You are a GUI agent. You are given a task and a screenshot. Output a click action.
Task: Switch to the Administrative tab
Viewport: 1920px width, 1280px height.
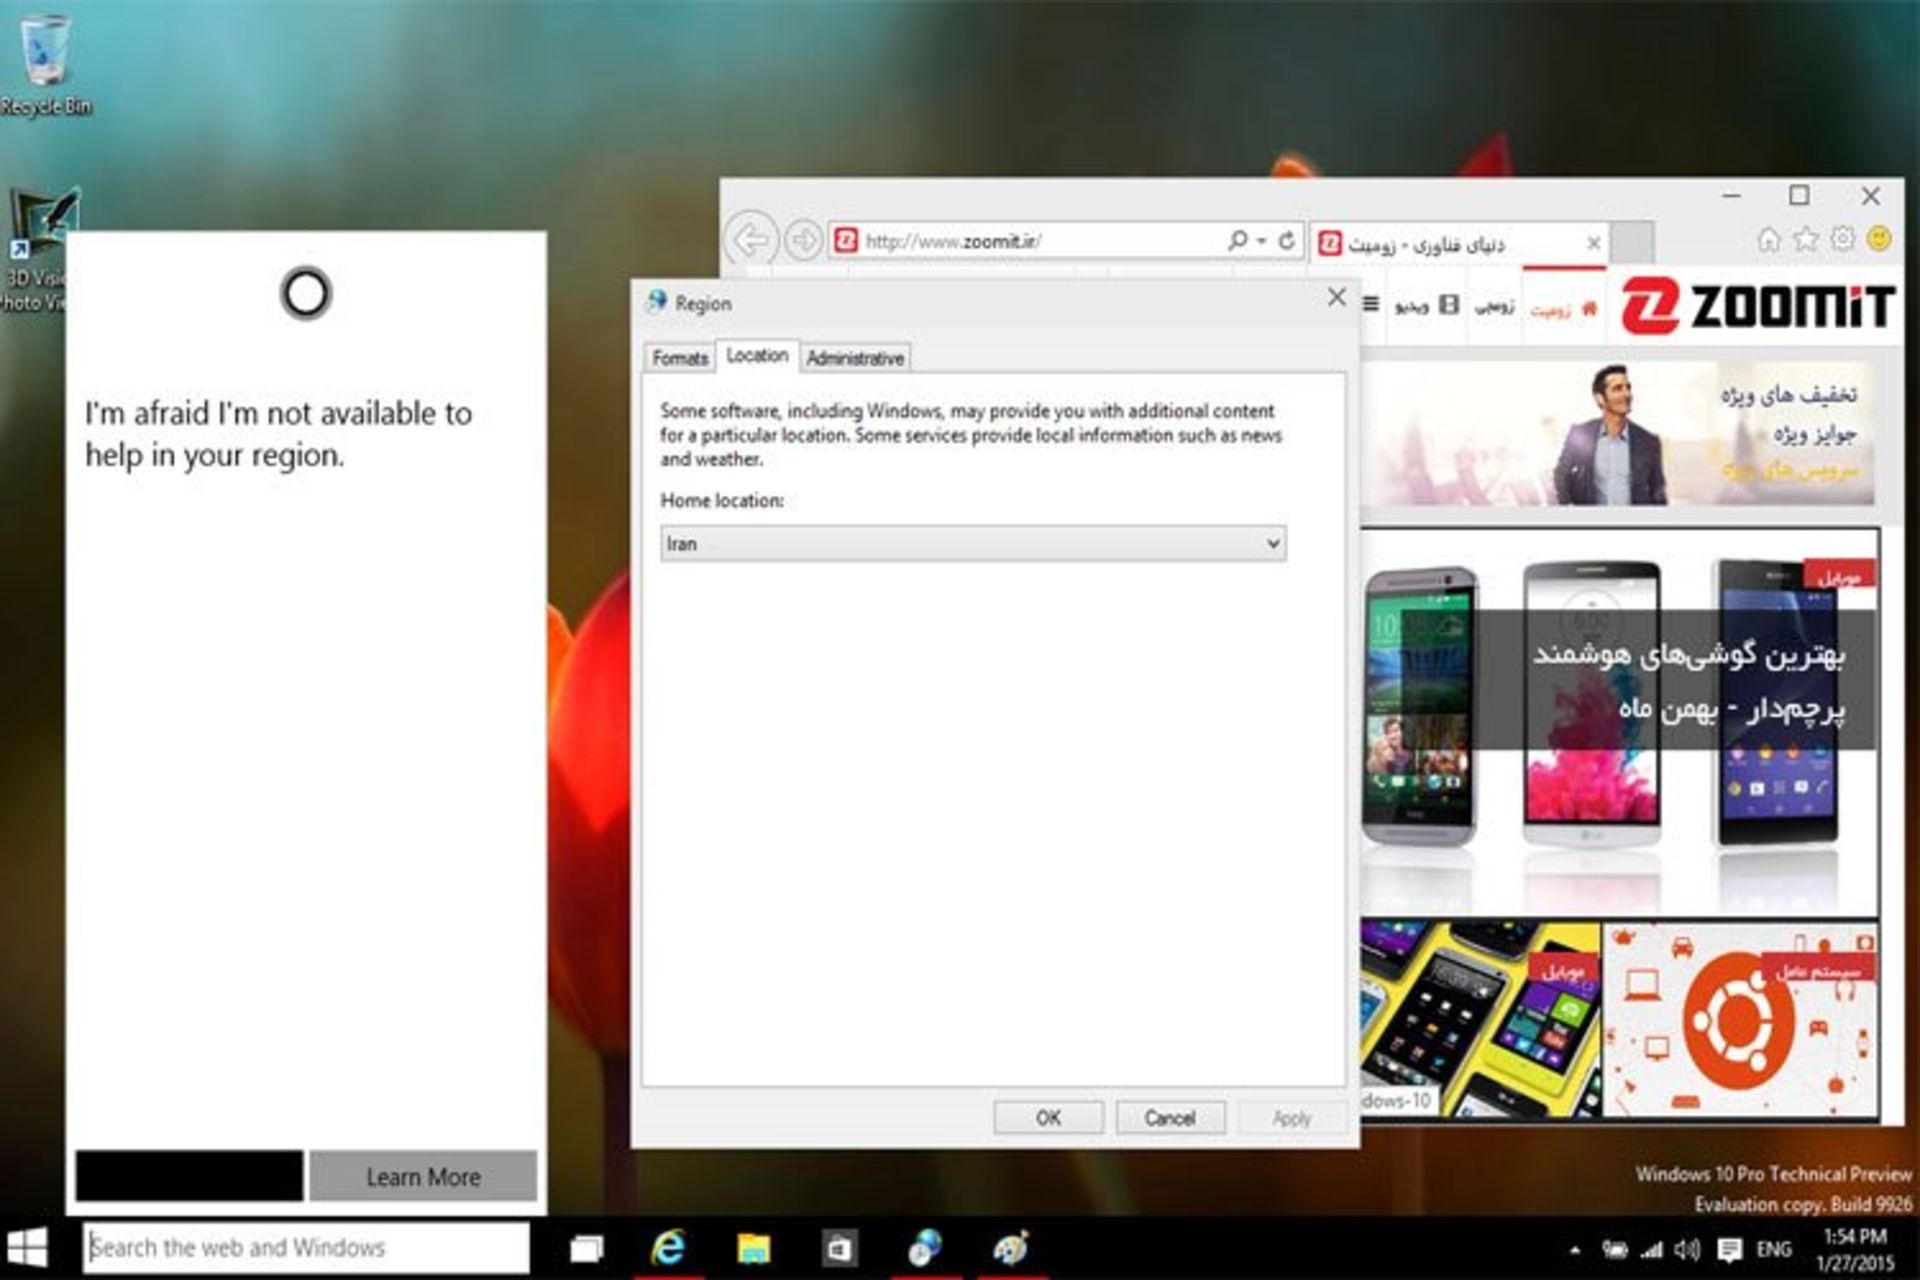pyautogui.click(x=855, y=358)
